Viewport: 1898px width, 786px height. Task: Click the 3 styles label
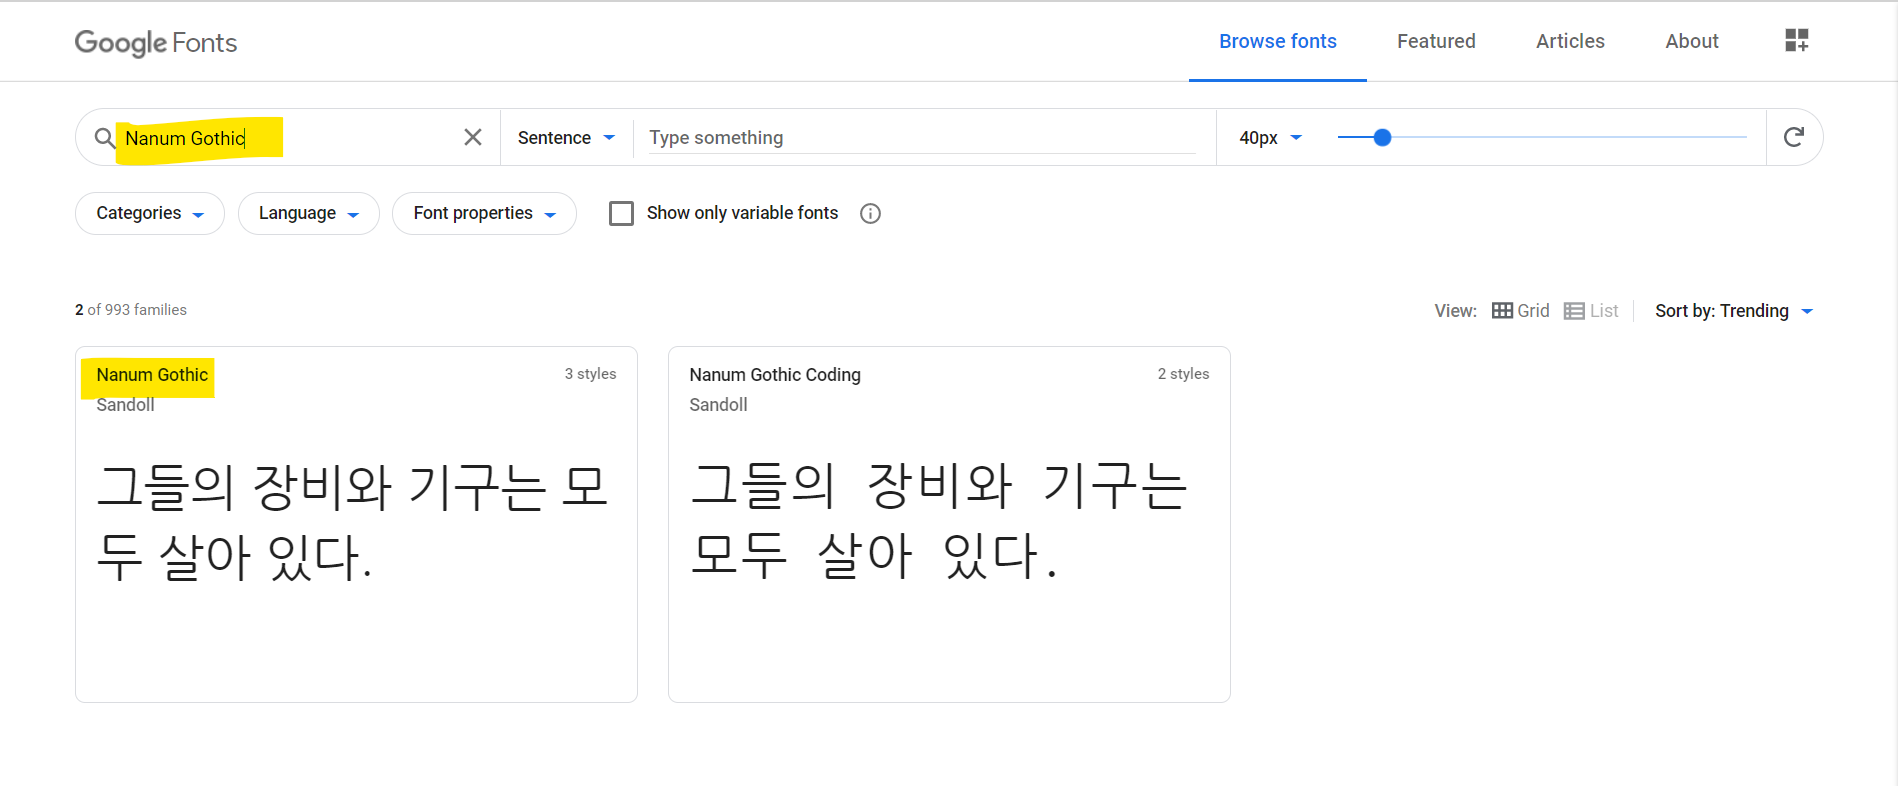click(590, 374)
